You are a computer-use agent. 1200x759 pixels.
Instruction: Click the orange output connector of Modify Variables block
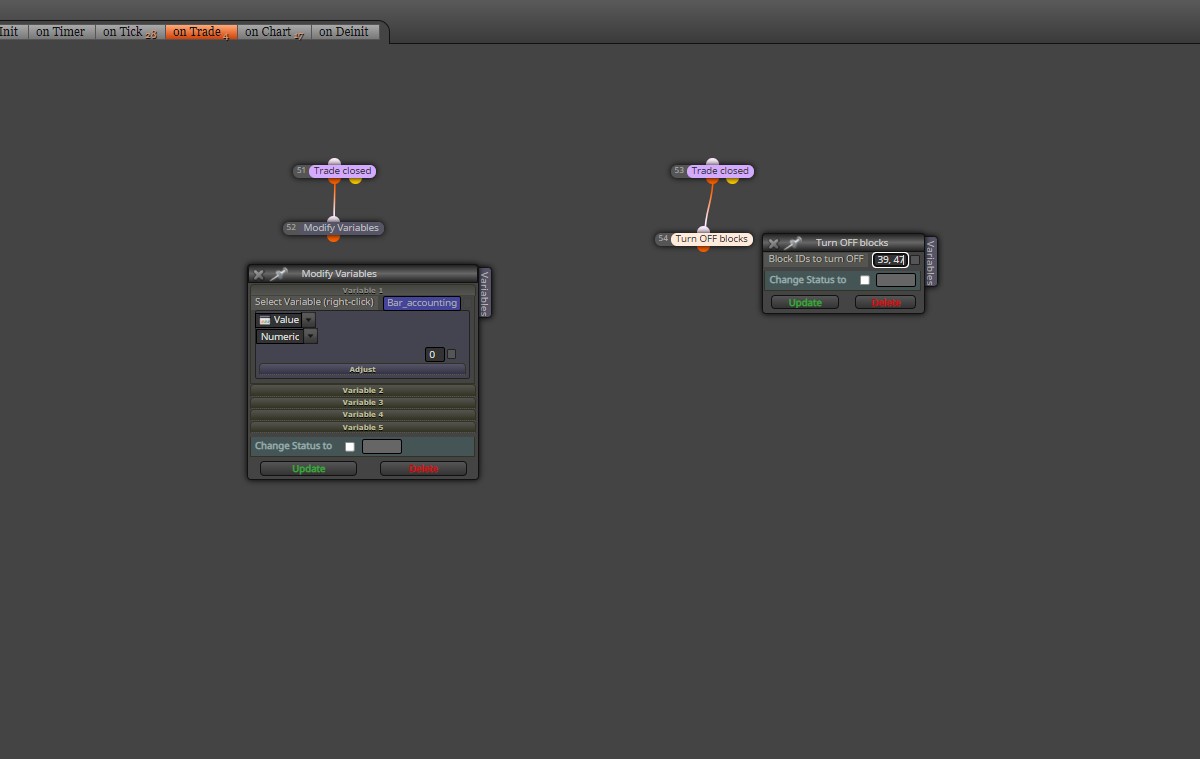[333, 237]
